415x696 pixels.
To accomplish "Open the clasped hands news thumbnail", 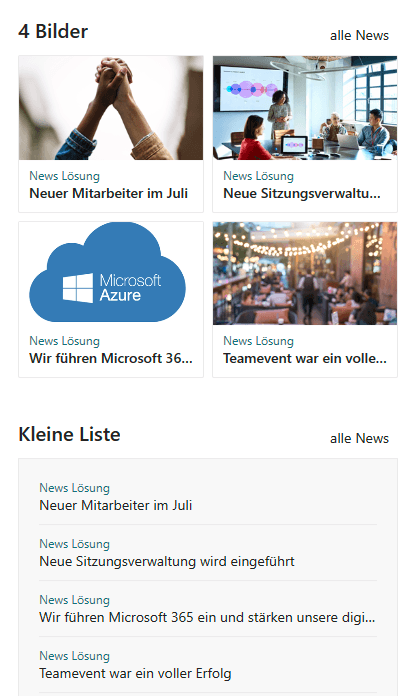I will pyautogui.click(x=111, y=108).
